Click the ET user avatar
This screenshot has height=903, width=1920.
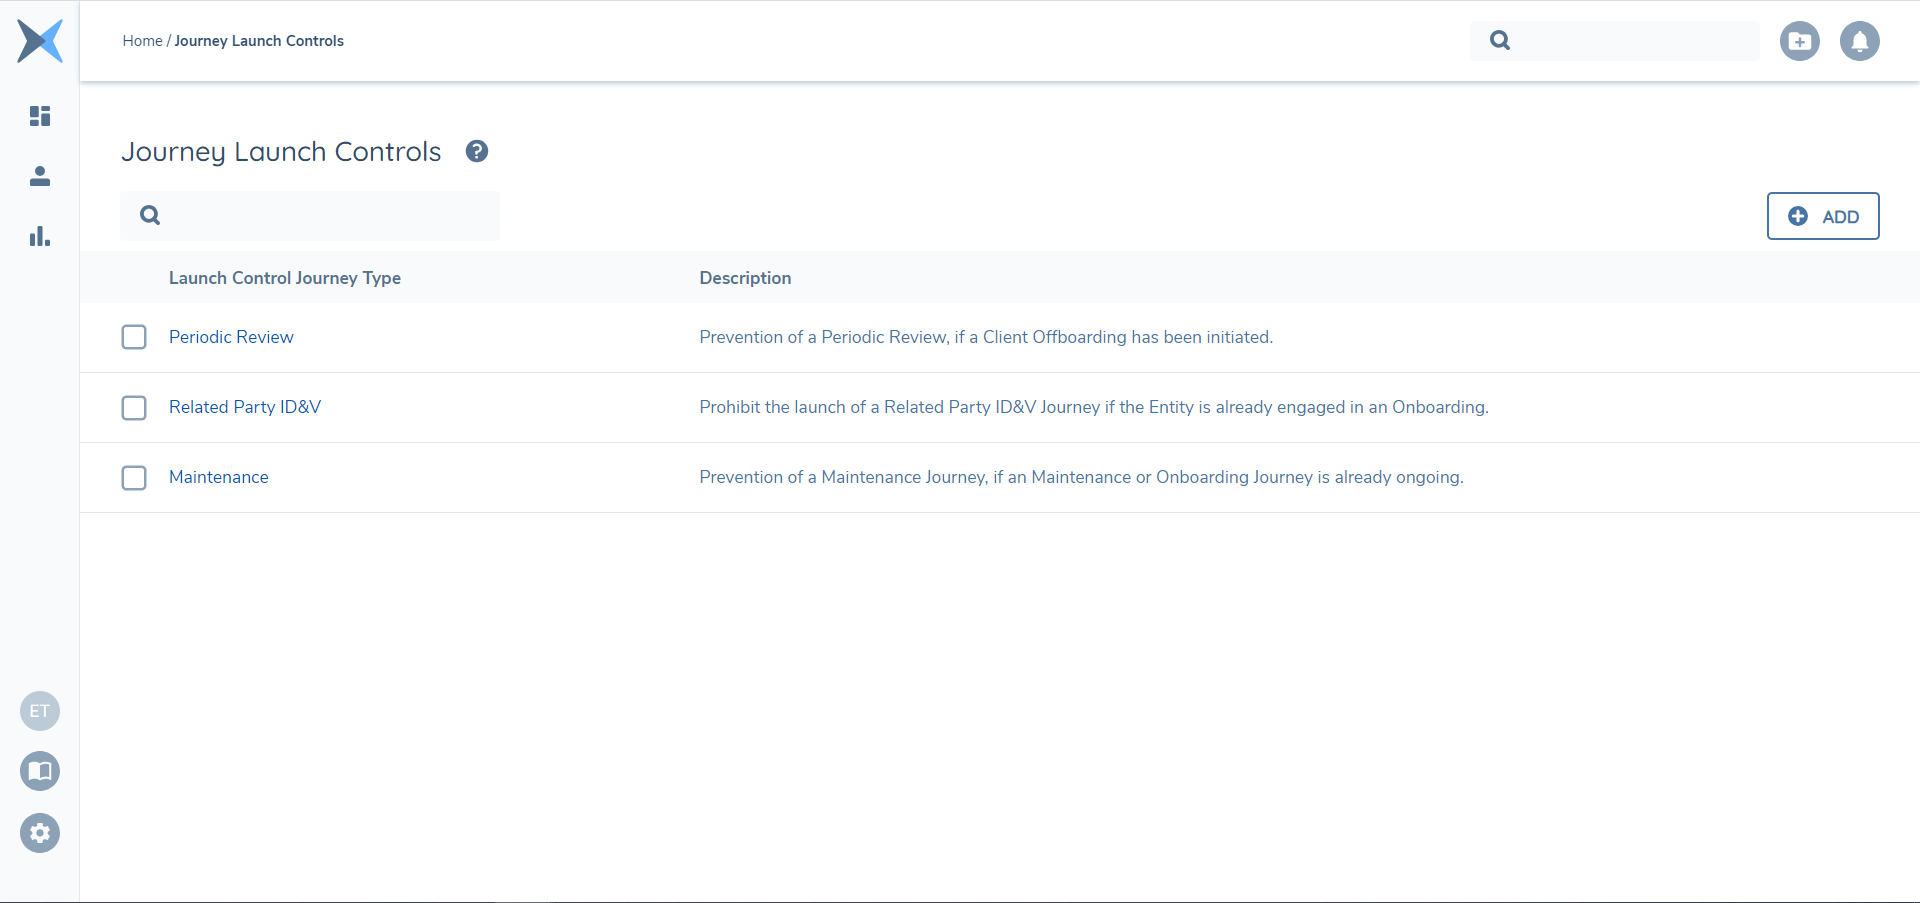coord(40,711)
